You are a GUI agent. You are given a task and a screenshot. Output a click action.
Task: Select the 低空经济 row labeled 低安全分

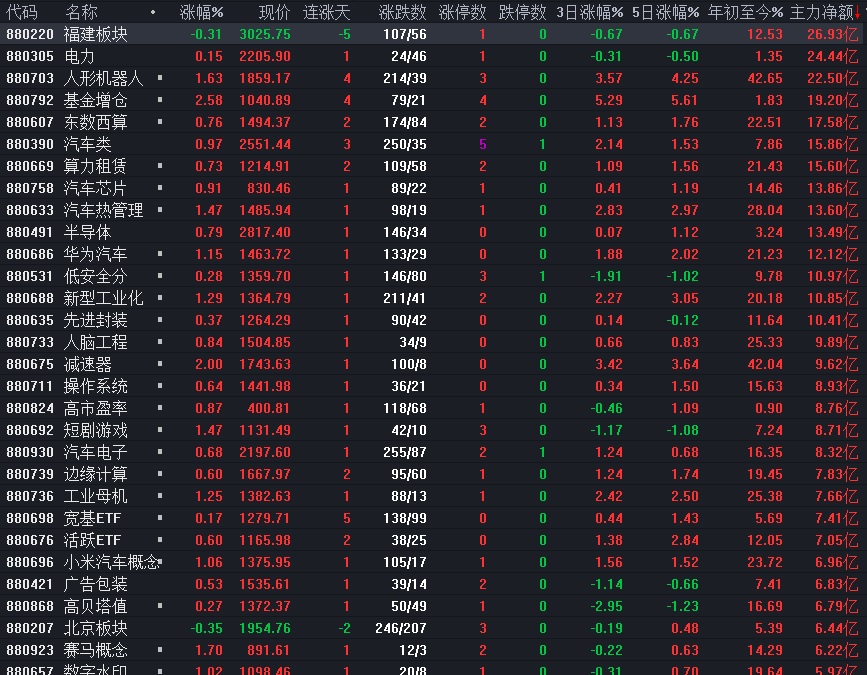coord(434,276)
